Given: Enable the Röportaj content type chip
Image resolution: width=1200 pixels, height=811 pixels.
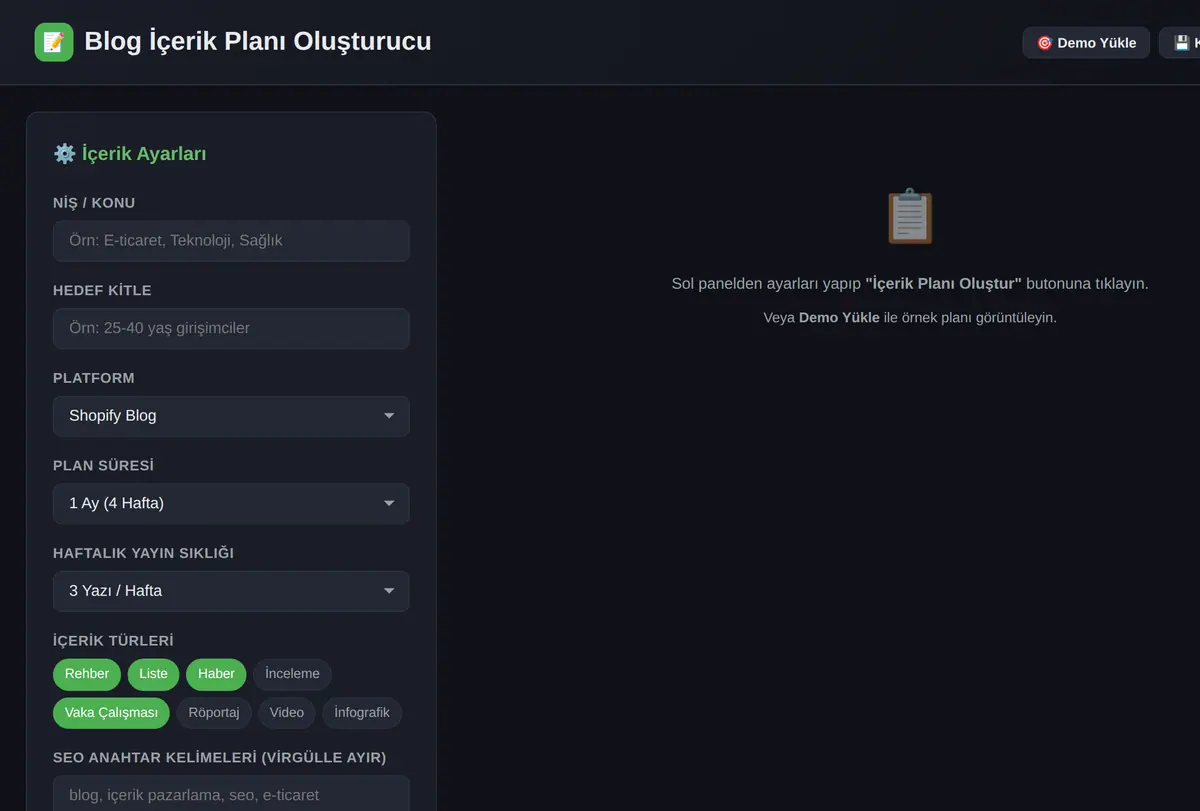Looking at the screenshot, I should [214, 713].
